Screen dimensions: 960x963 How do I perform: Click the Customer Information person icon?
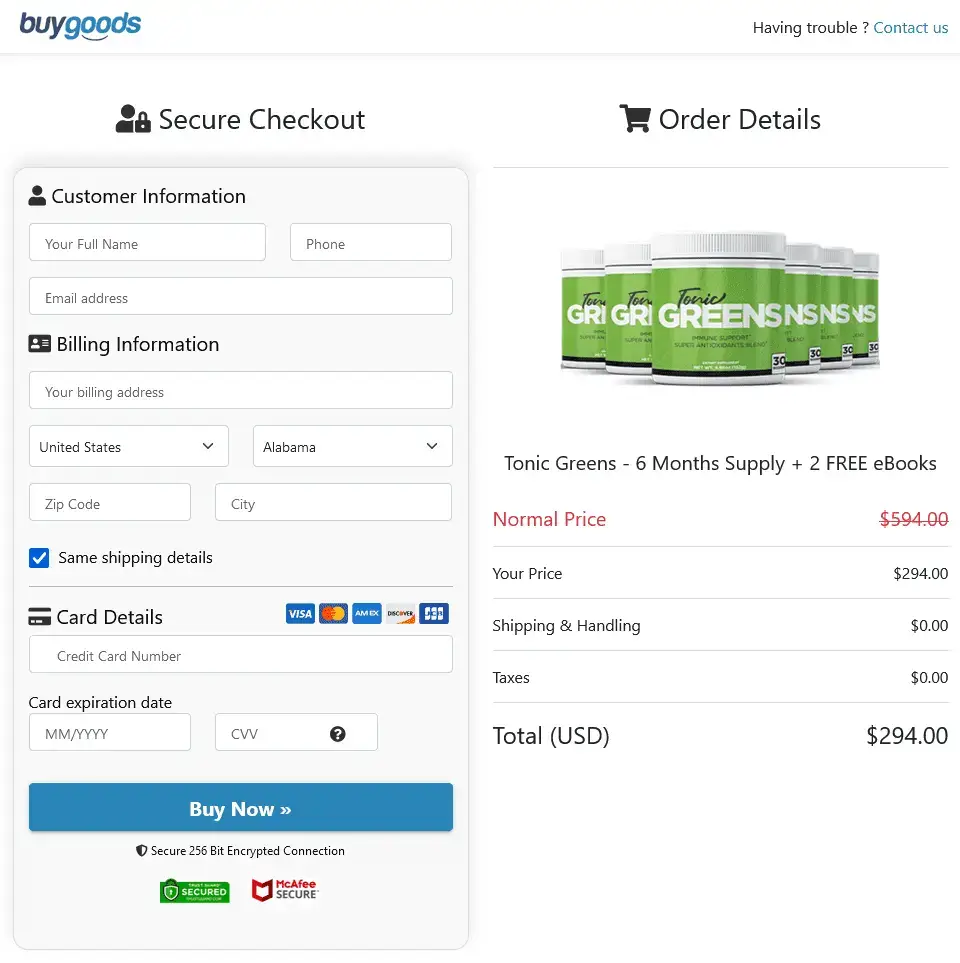(x=35, y=195)
